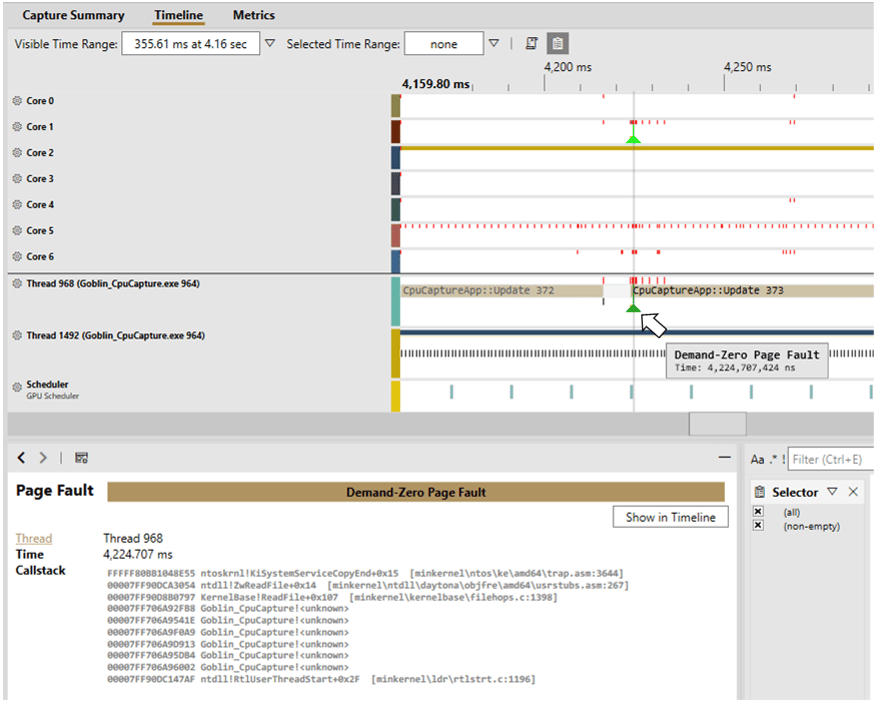Open the Metrics tab
The height and width of the screenshot is (704, 874).
254,15
